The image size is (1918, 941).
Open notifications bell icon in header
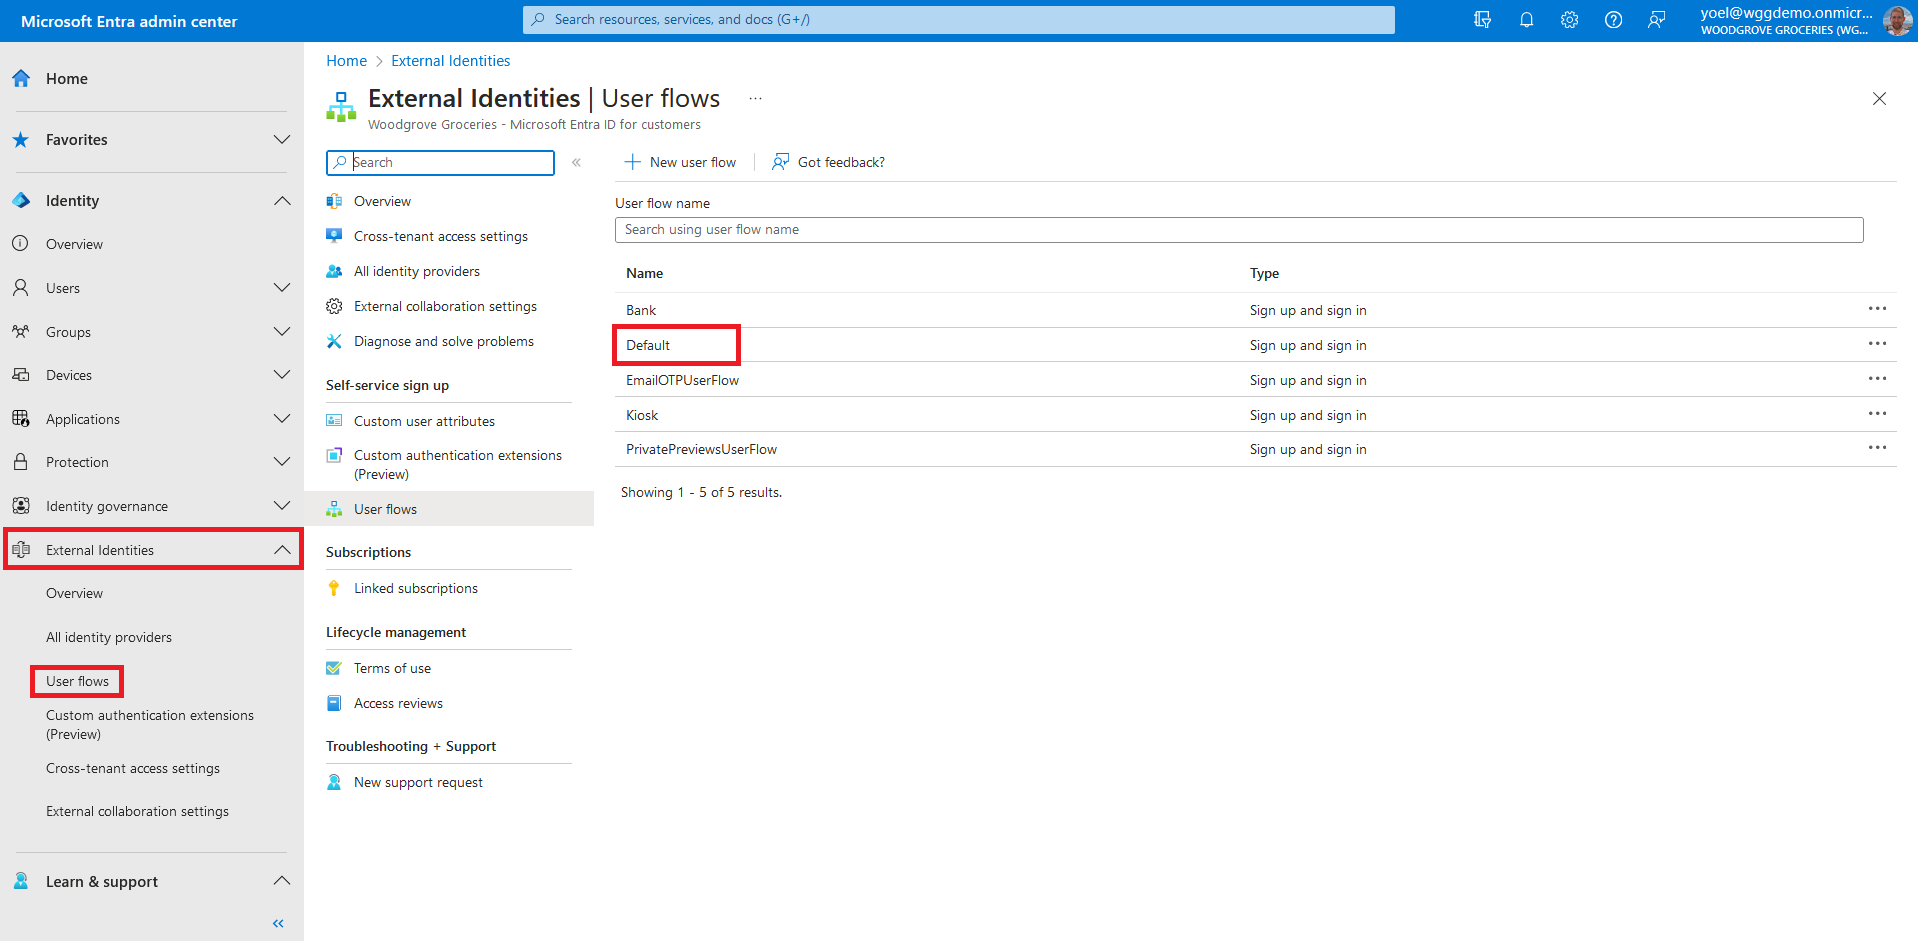pyautogui.click(x=1526, y=20)
